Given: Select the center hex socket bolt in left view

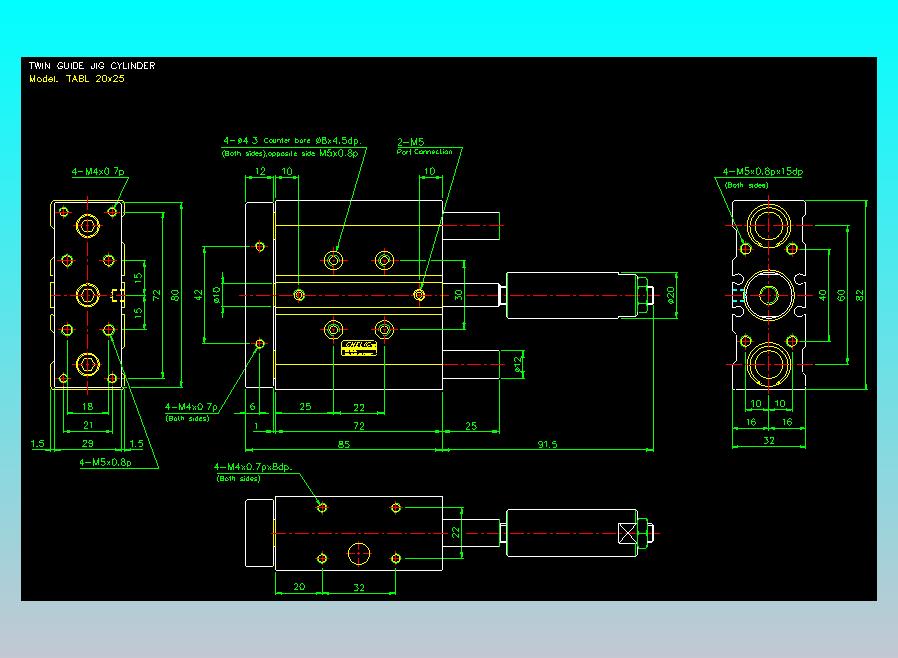Looking at the screenshot, I should click(x=88, y=294).
